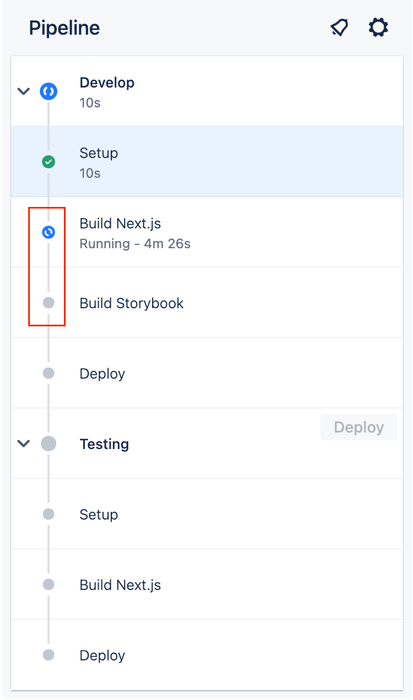Image resolution: width=413 pixels, height=700 pixels.
Task: Open pipeline settings gear icon
Action: (378, 28)
